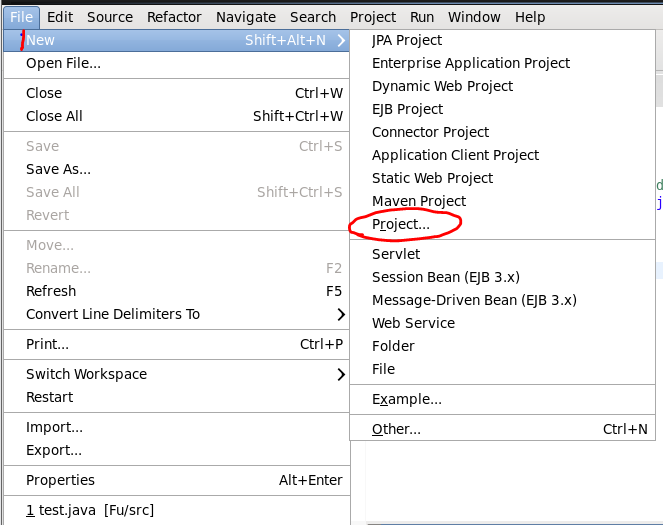Pick Session Bean (EJB 3.x)
This screenshot has width=663, height=525.
tap(446, 277)
